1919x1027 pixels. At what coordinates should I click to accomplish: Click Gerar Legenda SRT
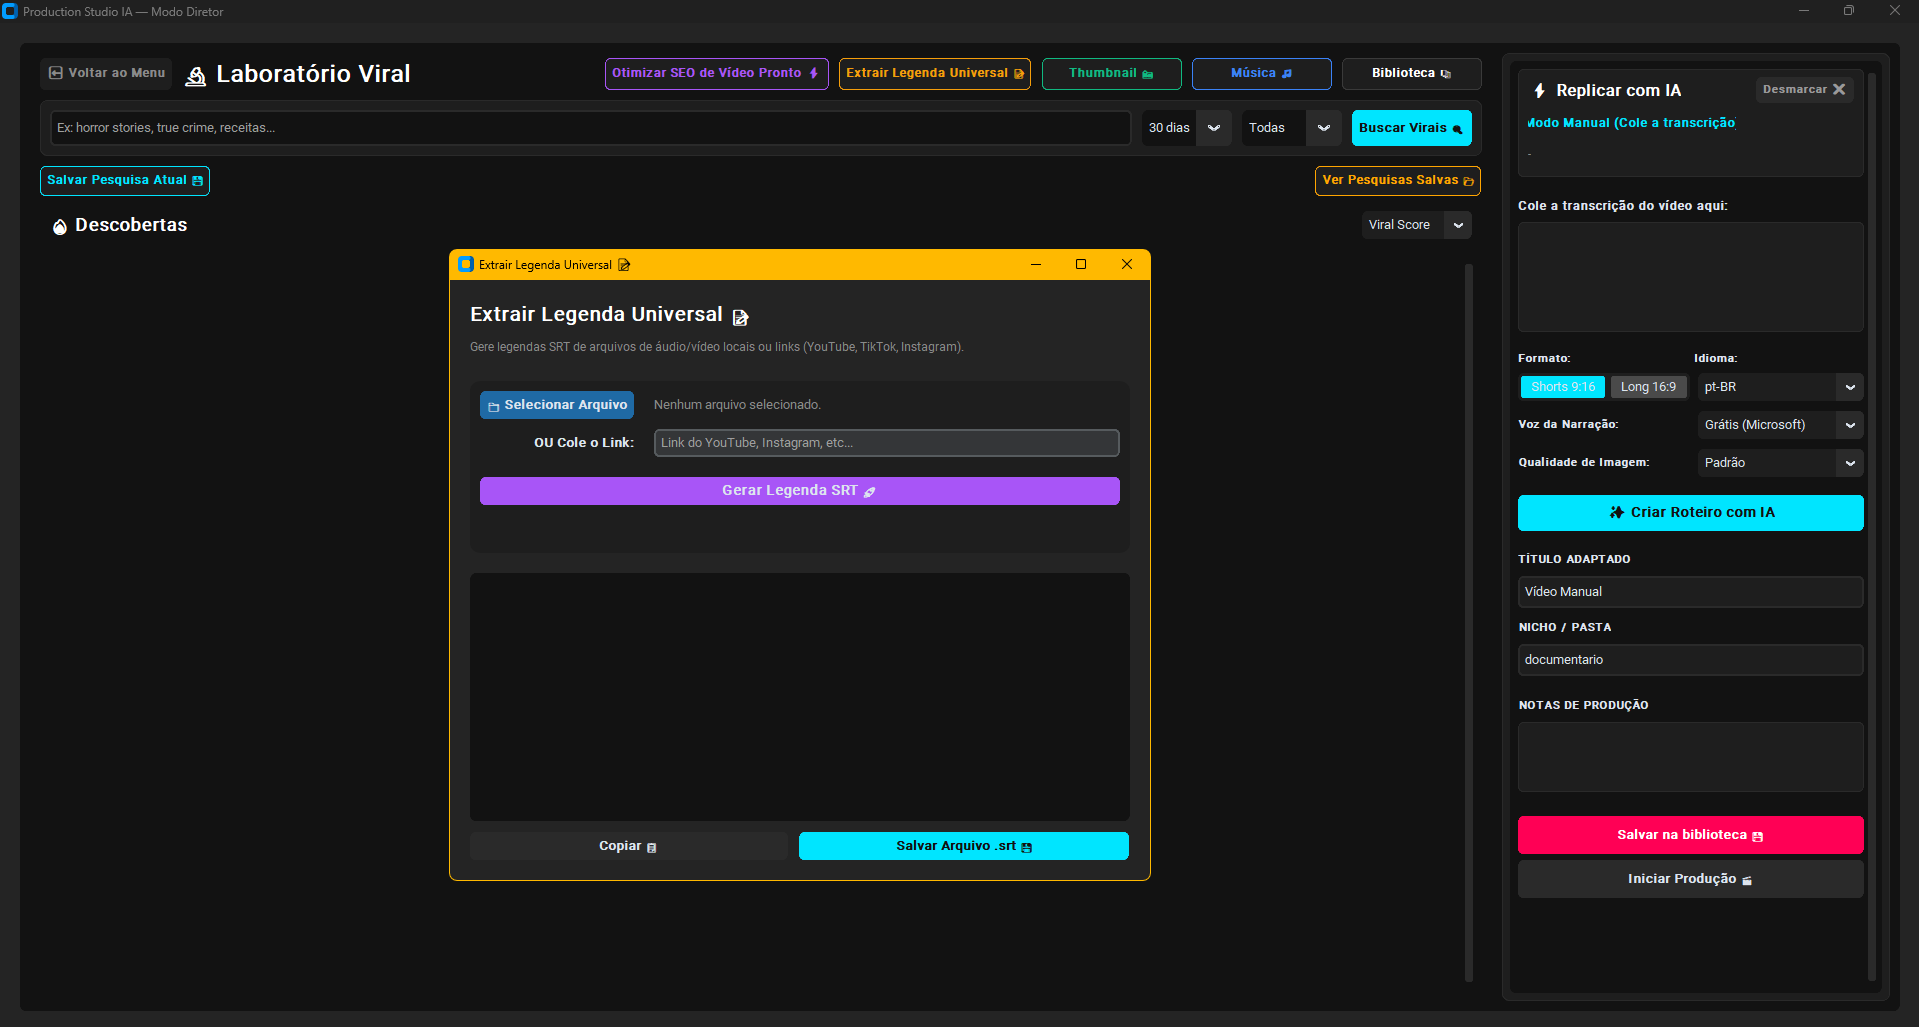click(799, 491)
